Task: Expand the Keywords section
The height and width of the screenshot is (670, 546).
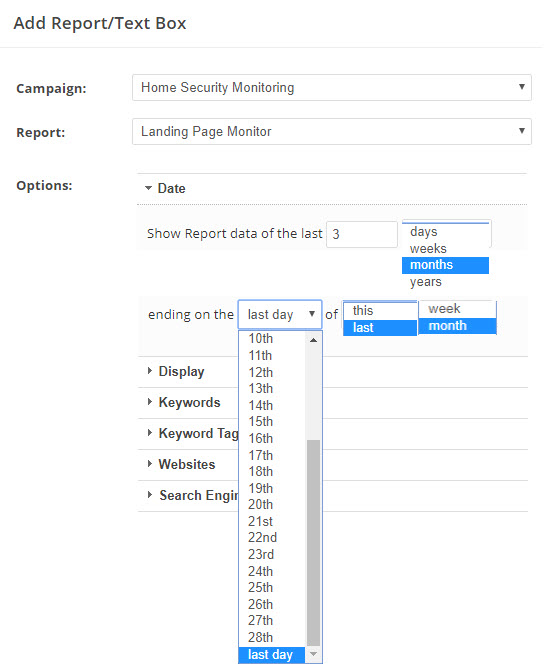Action: coord(184,403)
